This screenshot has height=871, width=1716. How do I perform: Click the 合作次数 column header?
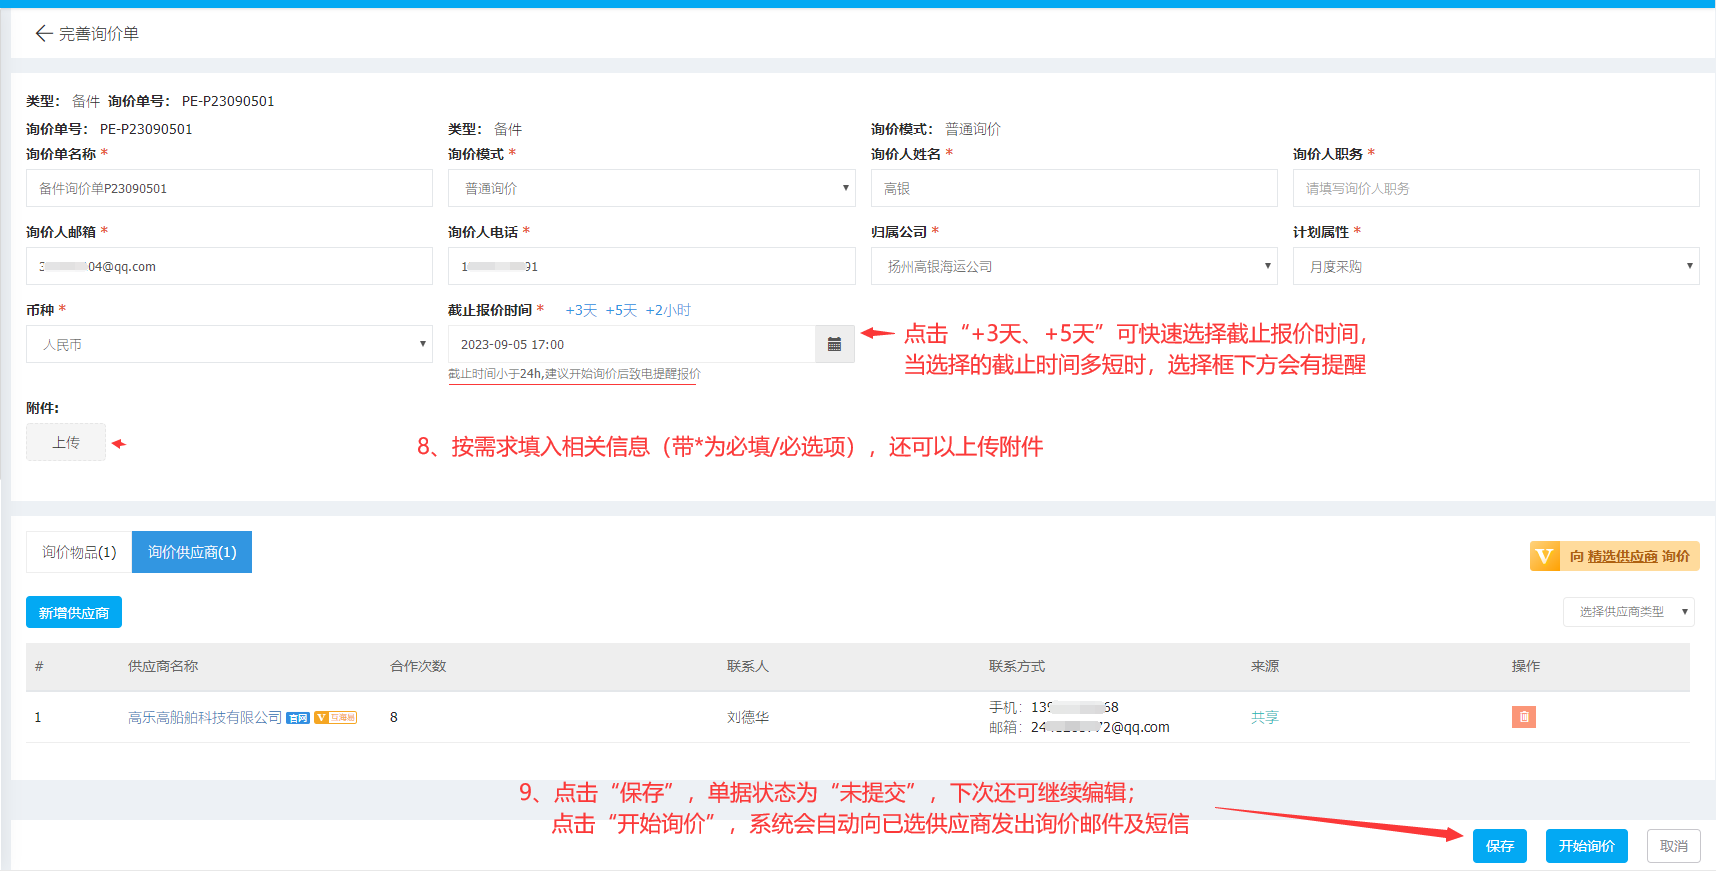418,666
